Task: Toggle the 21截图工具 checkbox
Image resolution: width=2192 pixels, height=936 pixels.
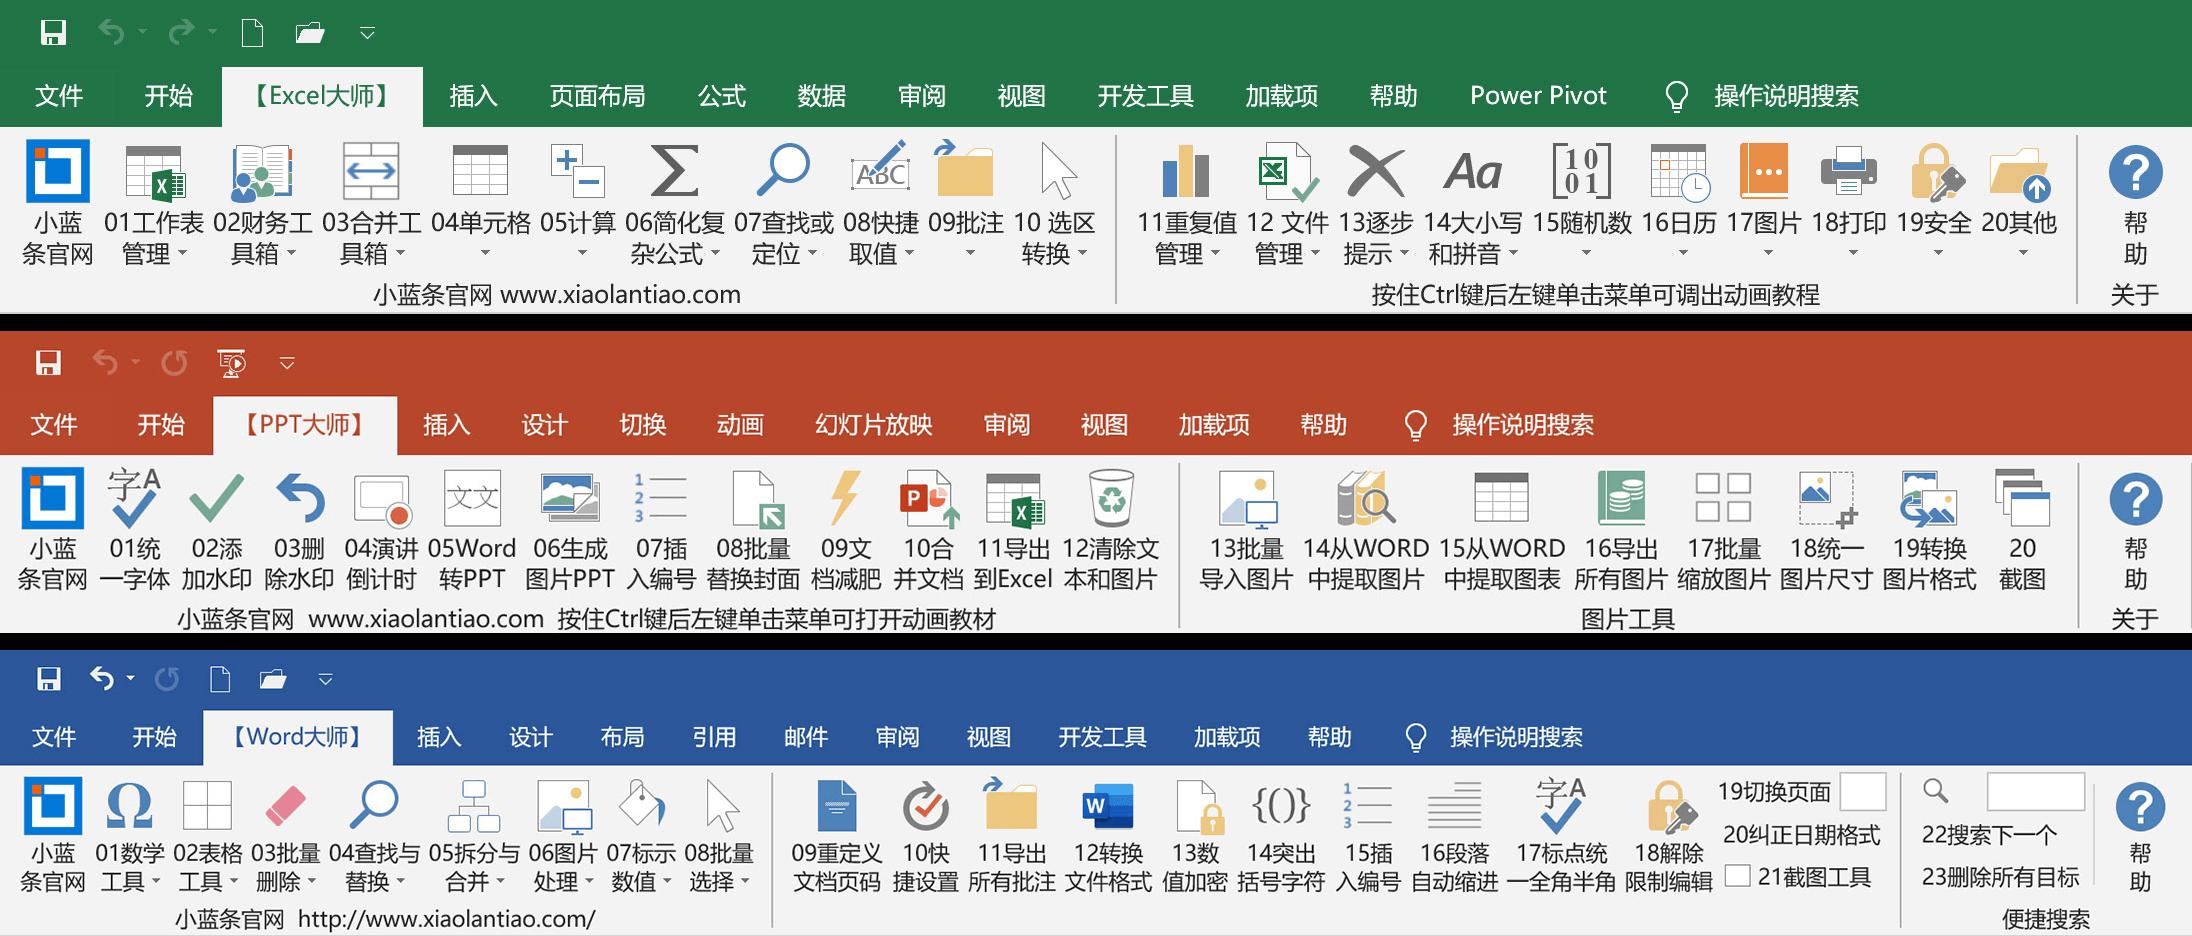Action: coord(1738,877)
